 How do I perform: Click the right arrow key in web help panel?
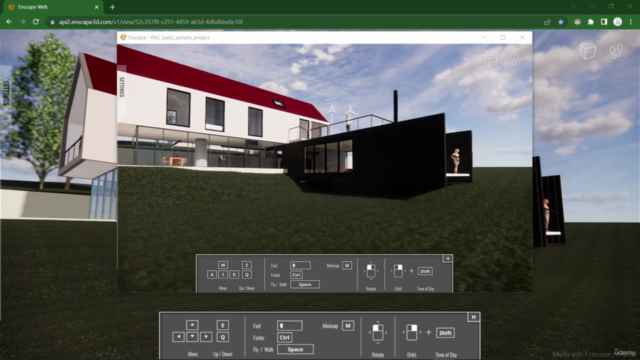(x=206, y=337)
